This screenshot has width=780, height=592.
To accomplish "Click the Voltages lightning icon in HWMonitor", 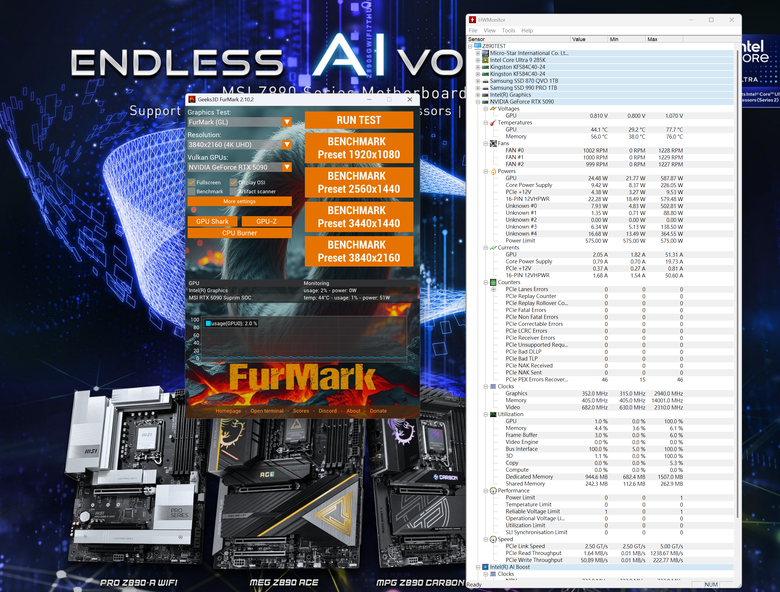I will (x=493, y=108).
